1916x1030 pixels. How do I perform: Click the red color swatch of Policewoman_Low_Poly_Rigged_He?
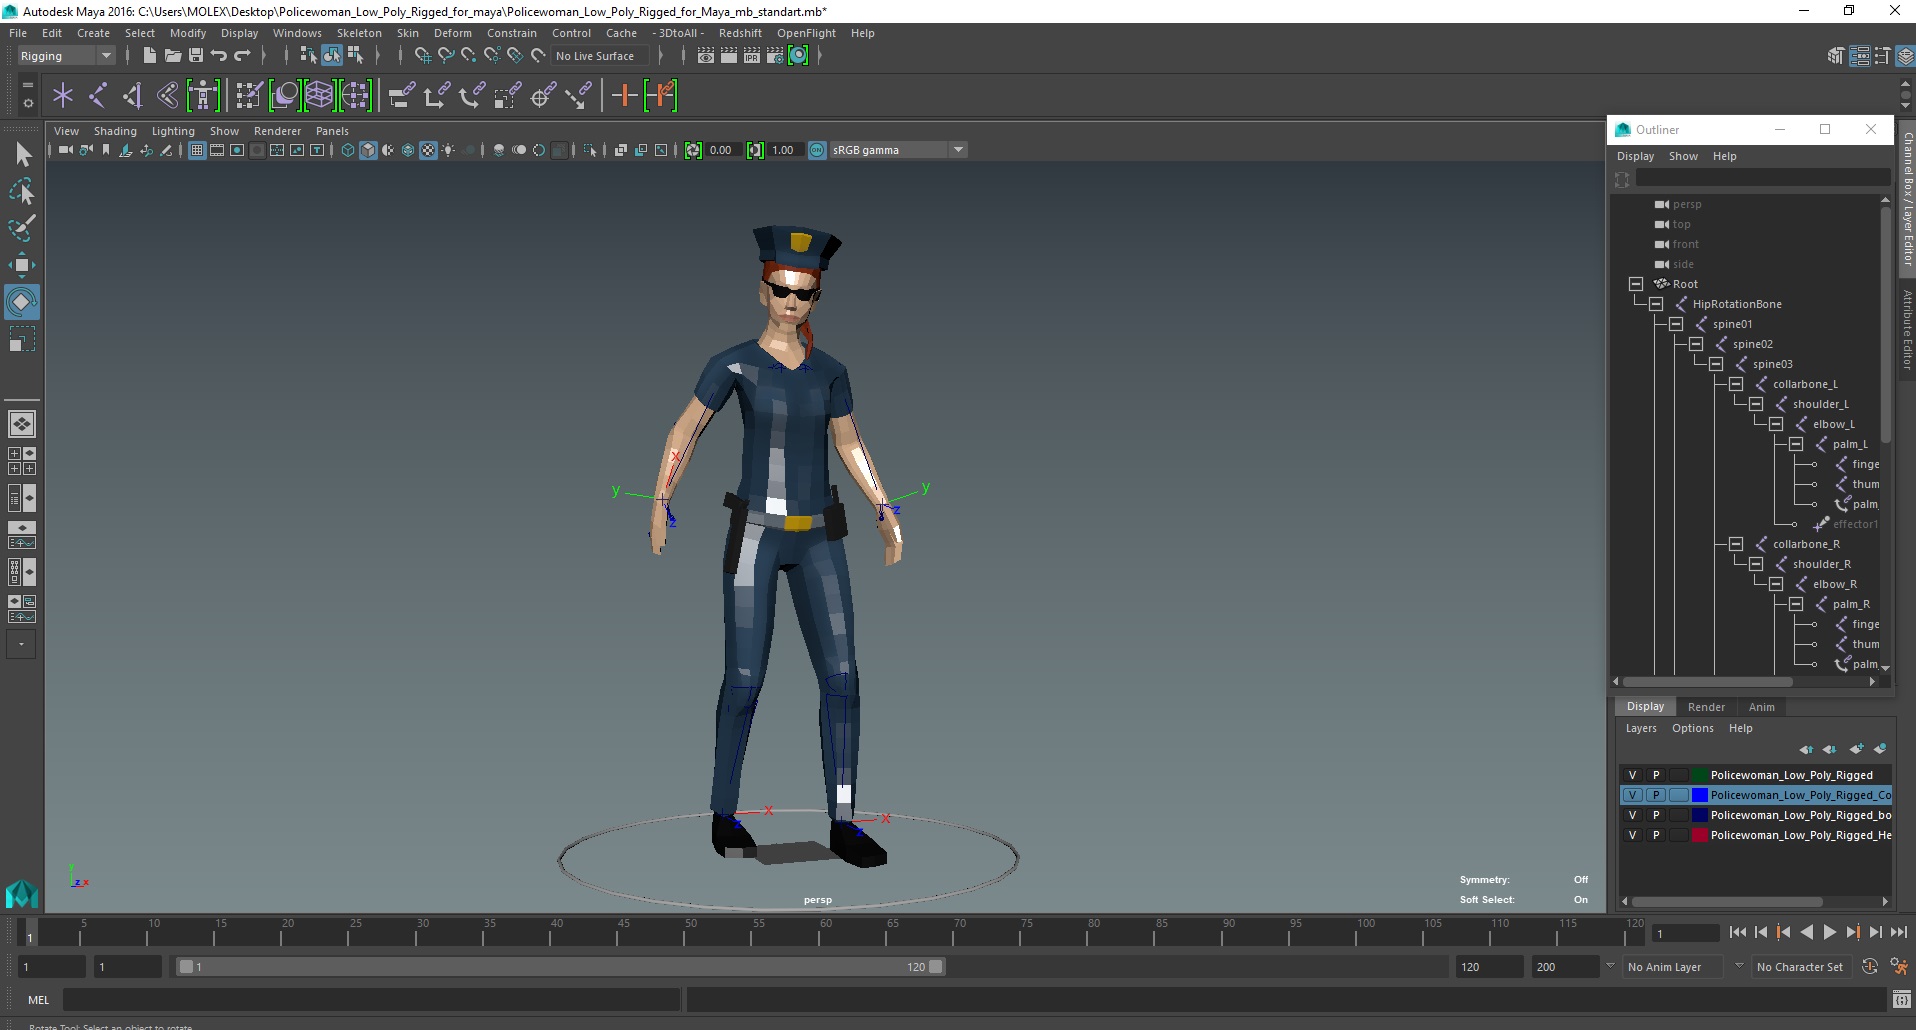tap(1699, 835)
